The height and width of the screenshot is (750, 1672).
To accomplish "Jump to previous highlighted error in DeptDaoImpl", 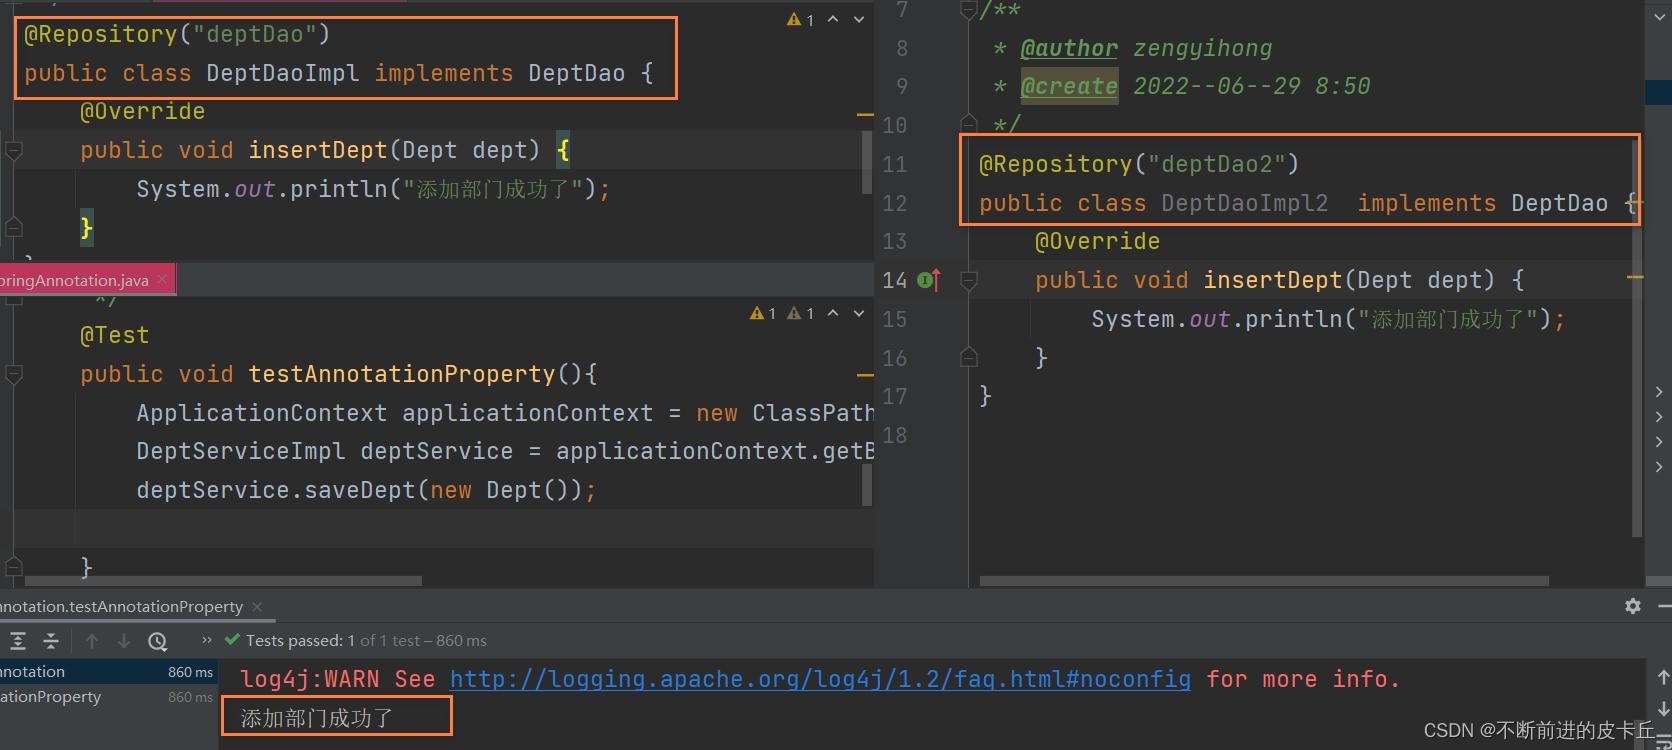I will pyautogui.click(x=833, y=19).
